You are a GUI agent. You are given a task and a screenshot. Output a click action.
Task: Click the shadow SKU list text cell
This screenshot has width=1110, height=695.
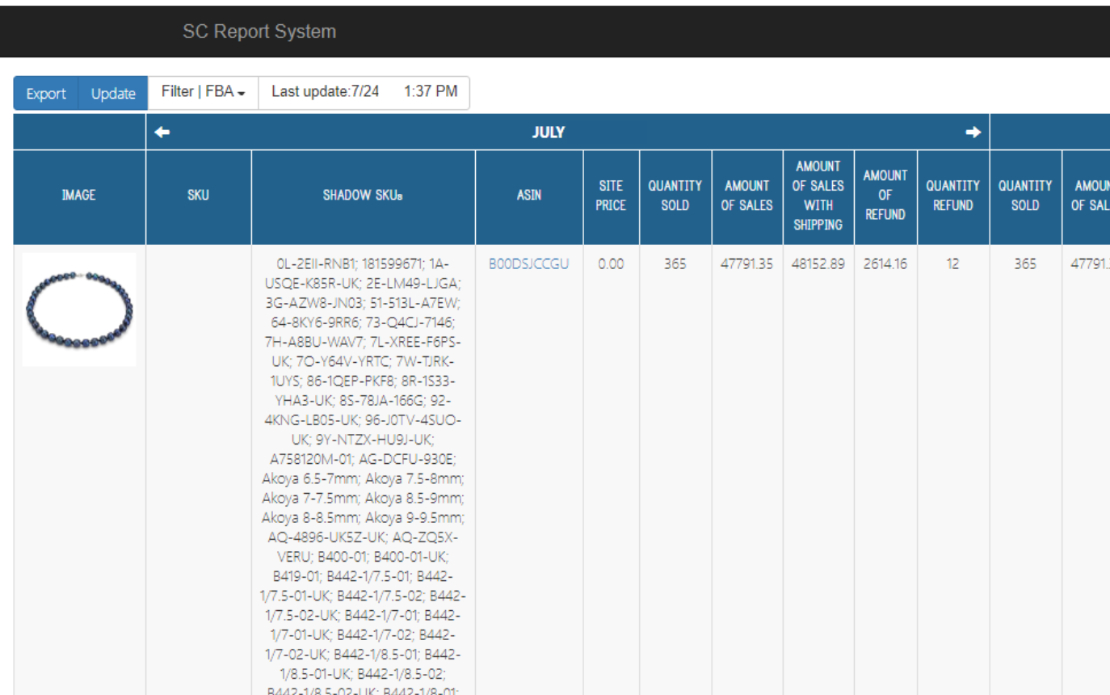pyautogui.click(x=363, y=470)
